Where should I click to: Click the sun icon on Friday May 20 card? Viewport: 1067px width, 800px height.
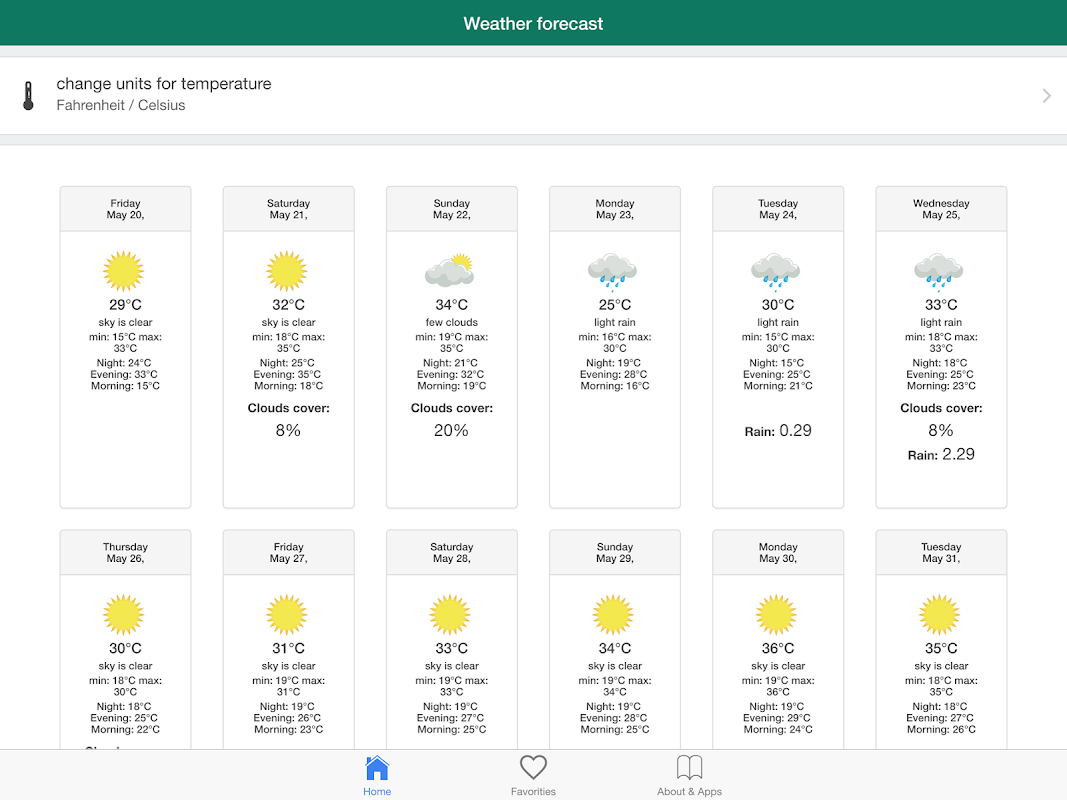[x=124, y=271]
